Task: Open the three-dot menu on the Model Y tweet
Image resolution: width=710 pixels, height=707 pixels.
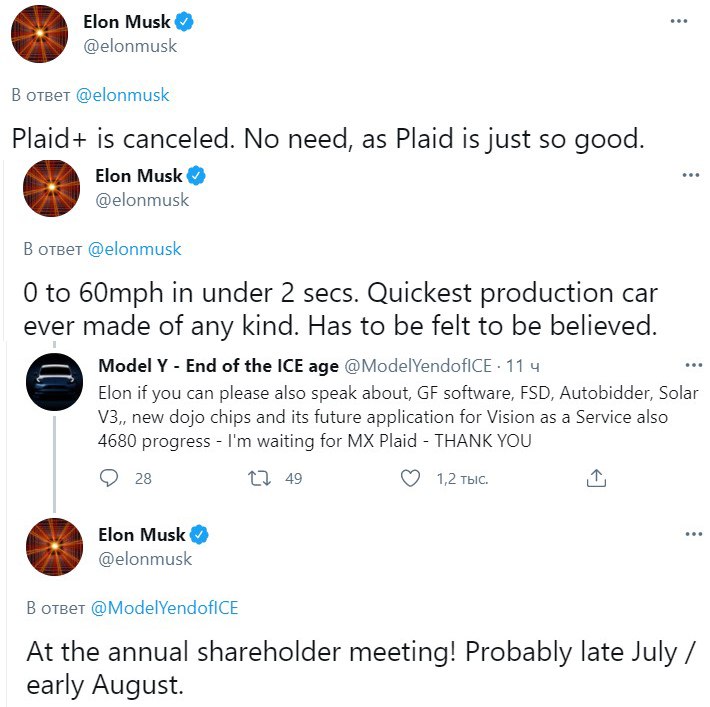Action: [694, 365]
